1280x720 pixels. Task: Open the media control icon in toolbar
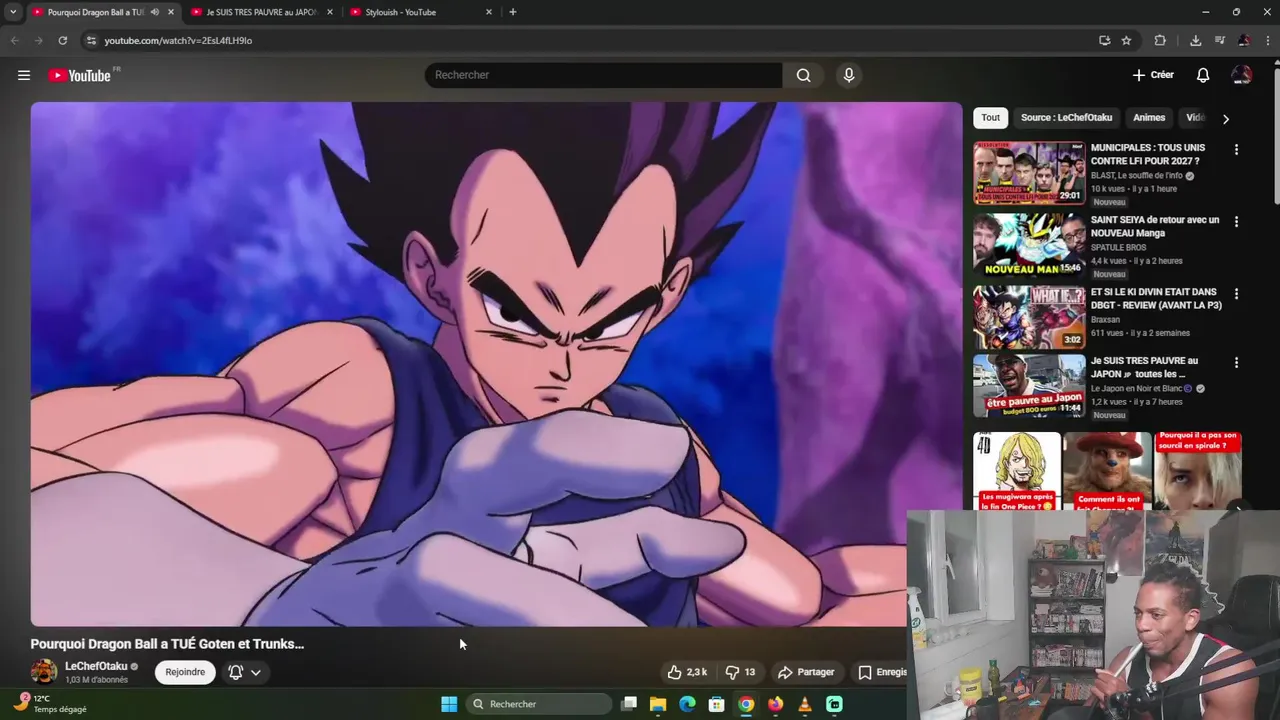(1219, 40)
